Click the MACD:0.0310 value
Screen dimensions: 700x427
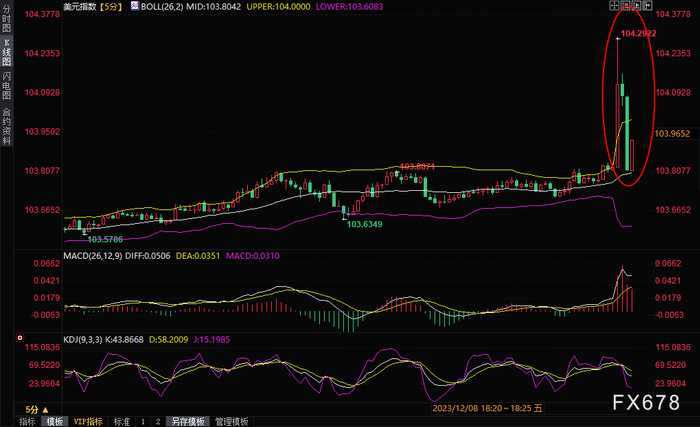click(253, 256)
